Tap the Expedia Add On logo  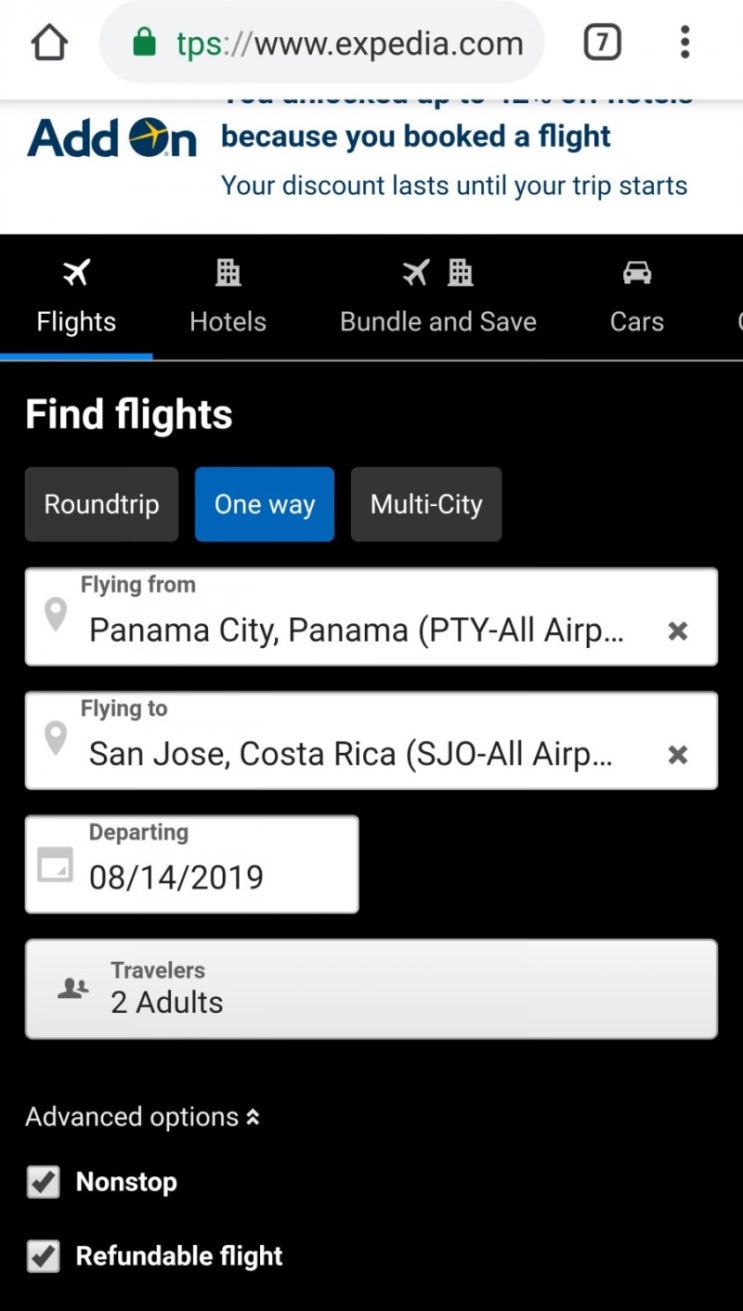coord(112,138)
